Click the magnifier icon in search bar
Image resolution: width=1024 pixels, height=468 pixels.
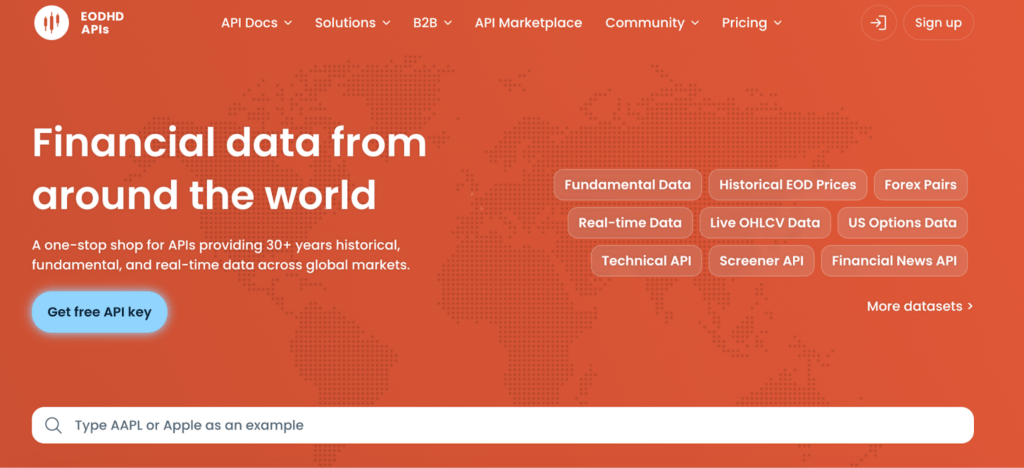[x=54, y=426]
